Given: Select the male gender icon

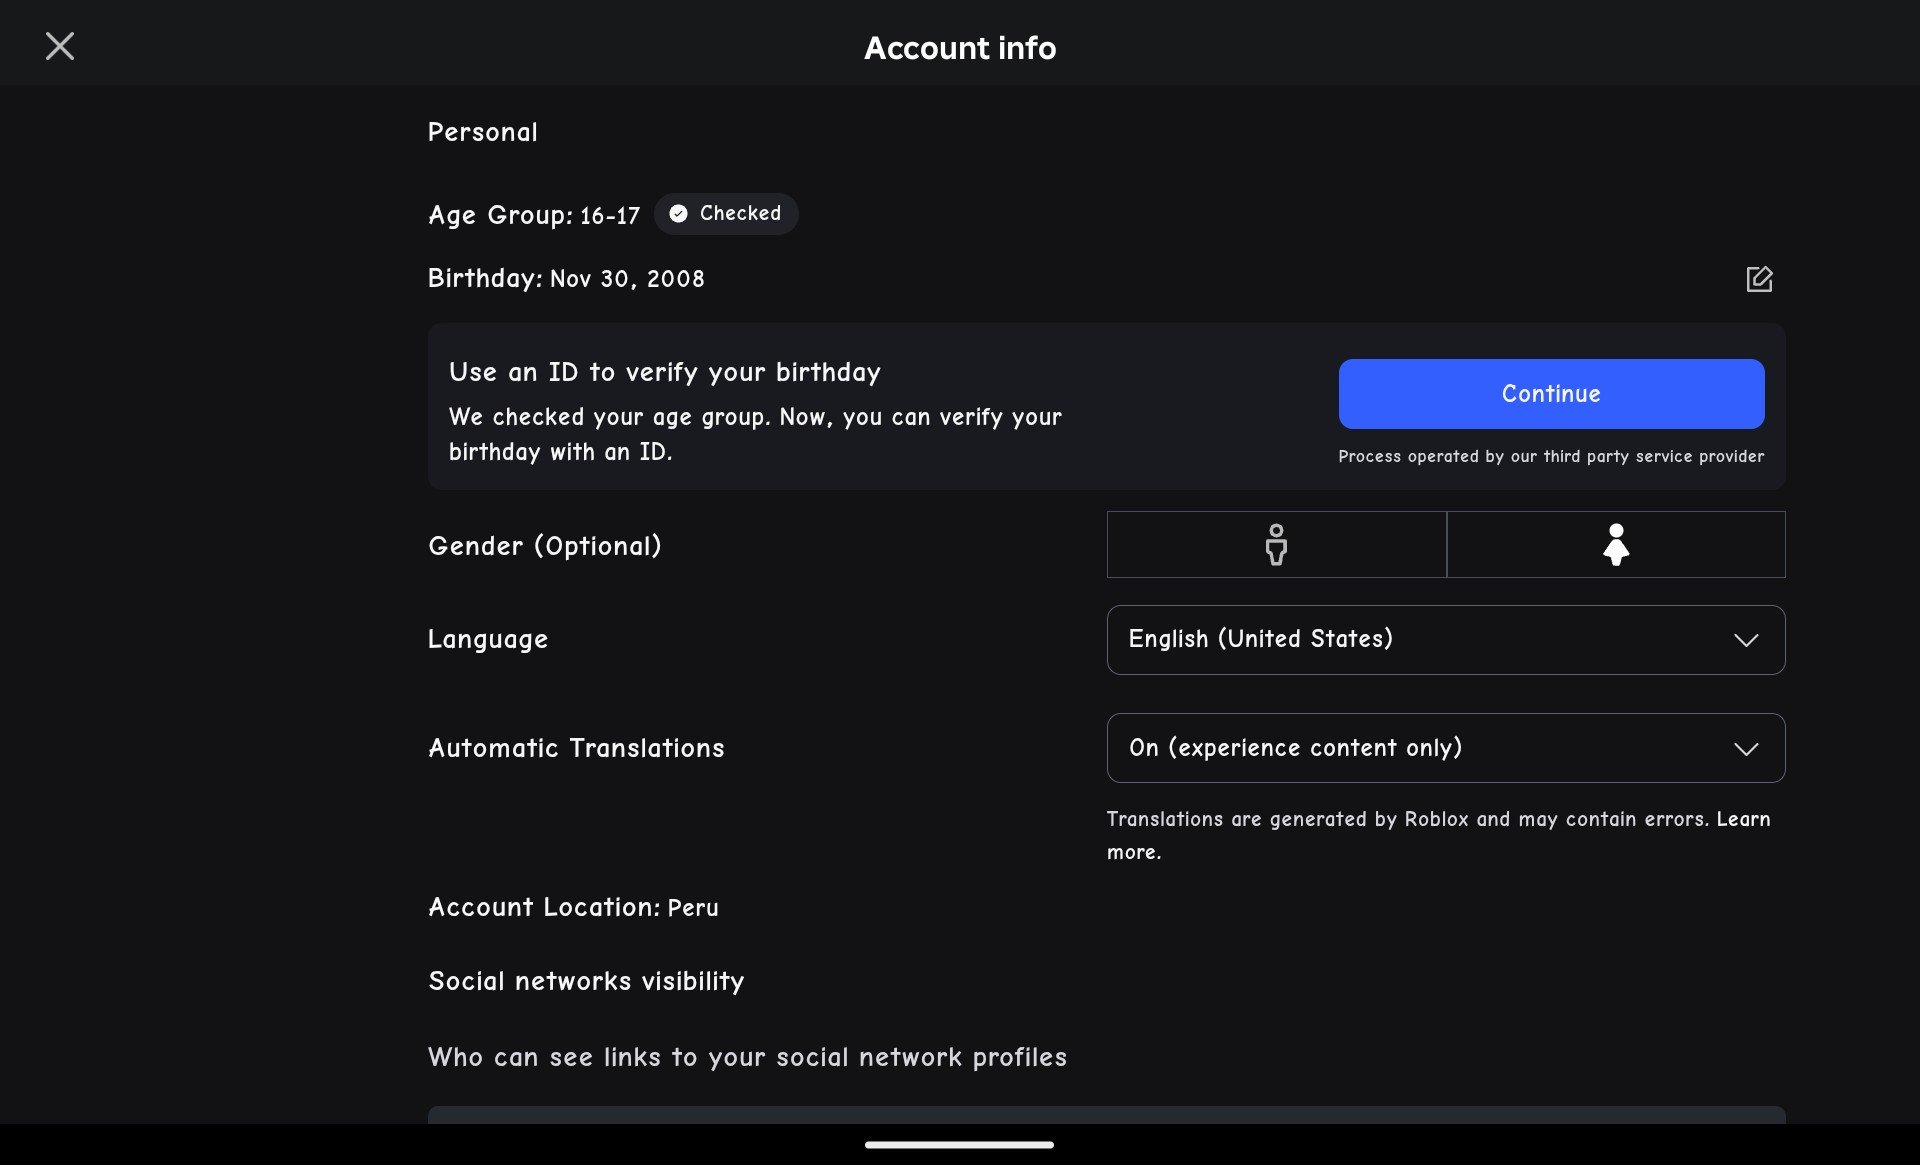Looking at the screenshot, I should click(1276, 545).
